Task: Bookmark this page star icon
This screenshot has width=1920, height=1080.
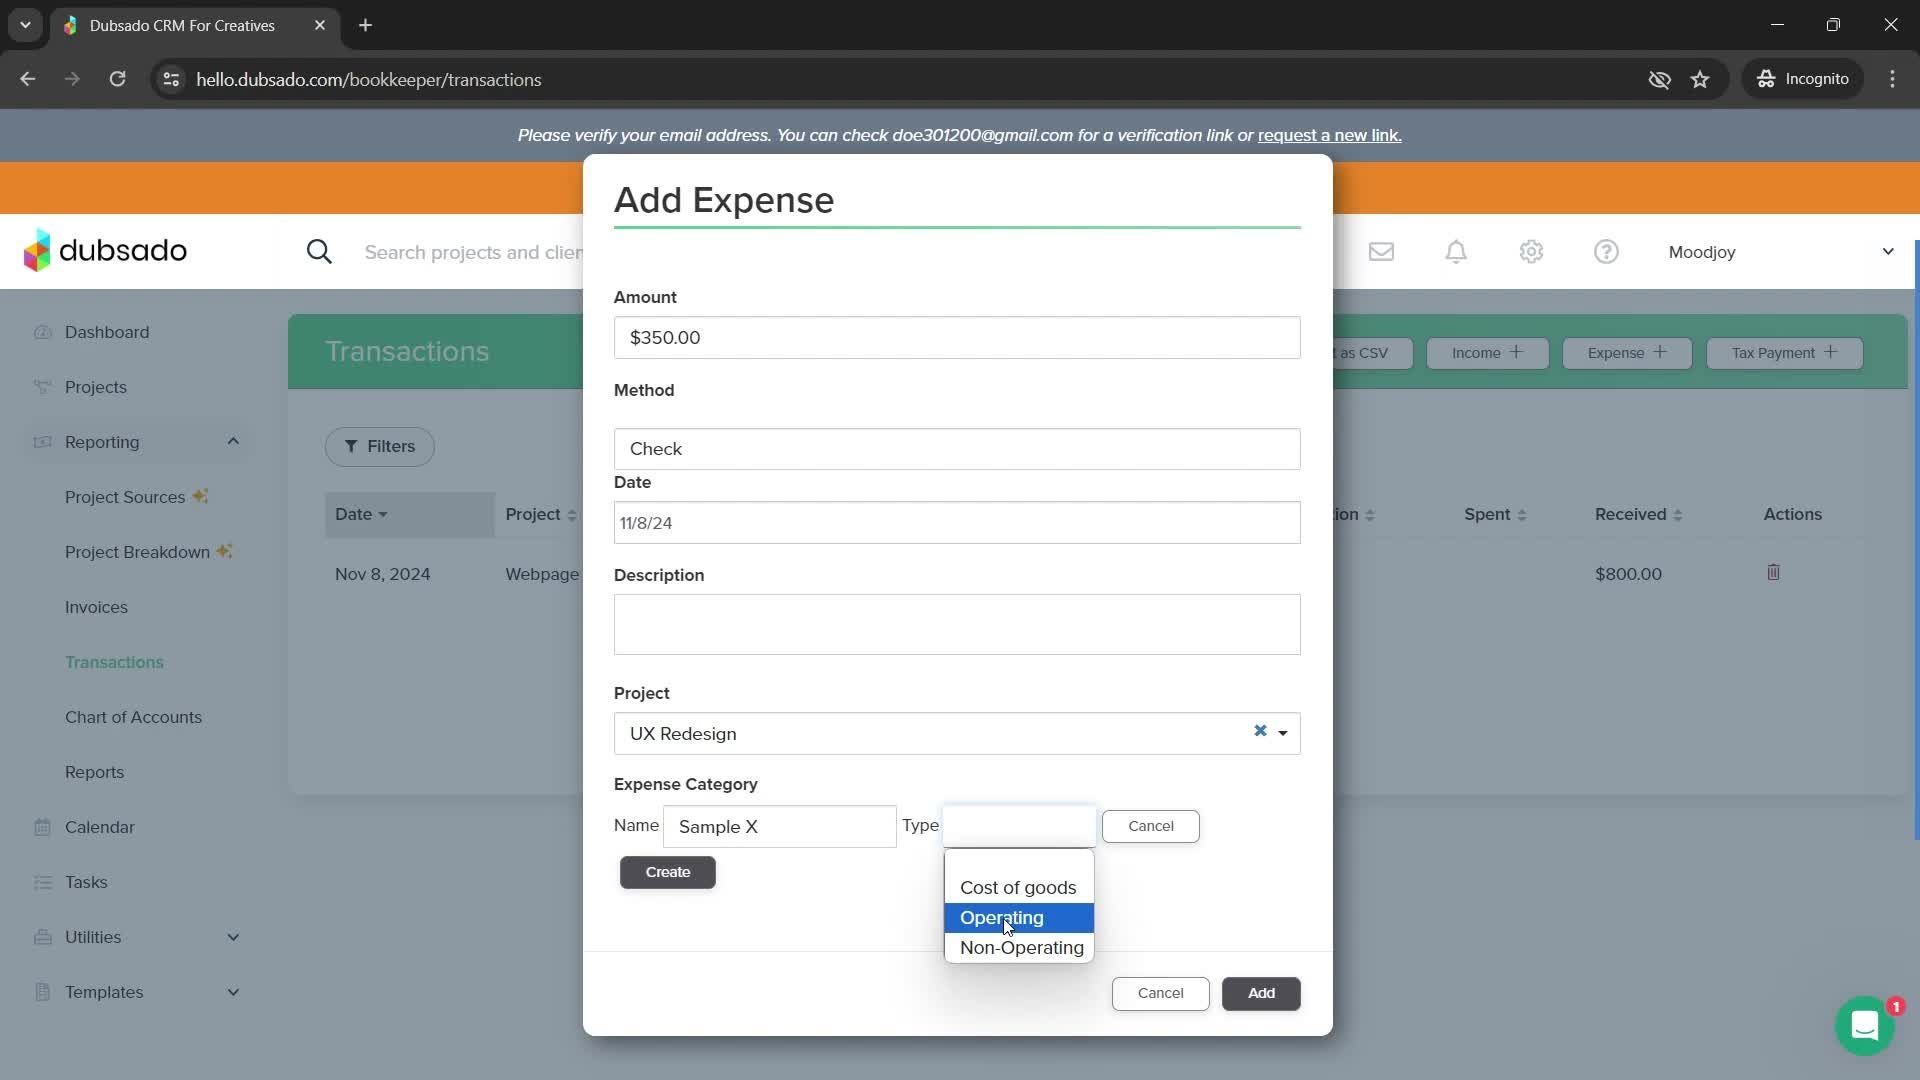Action: 1700,79
